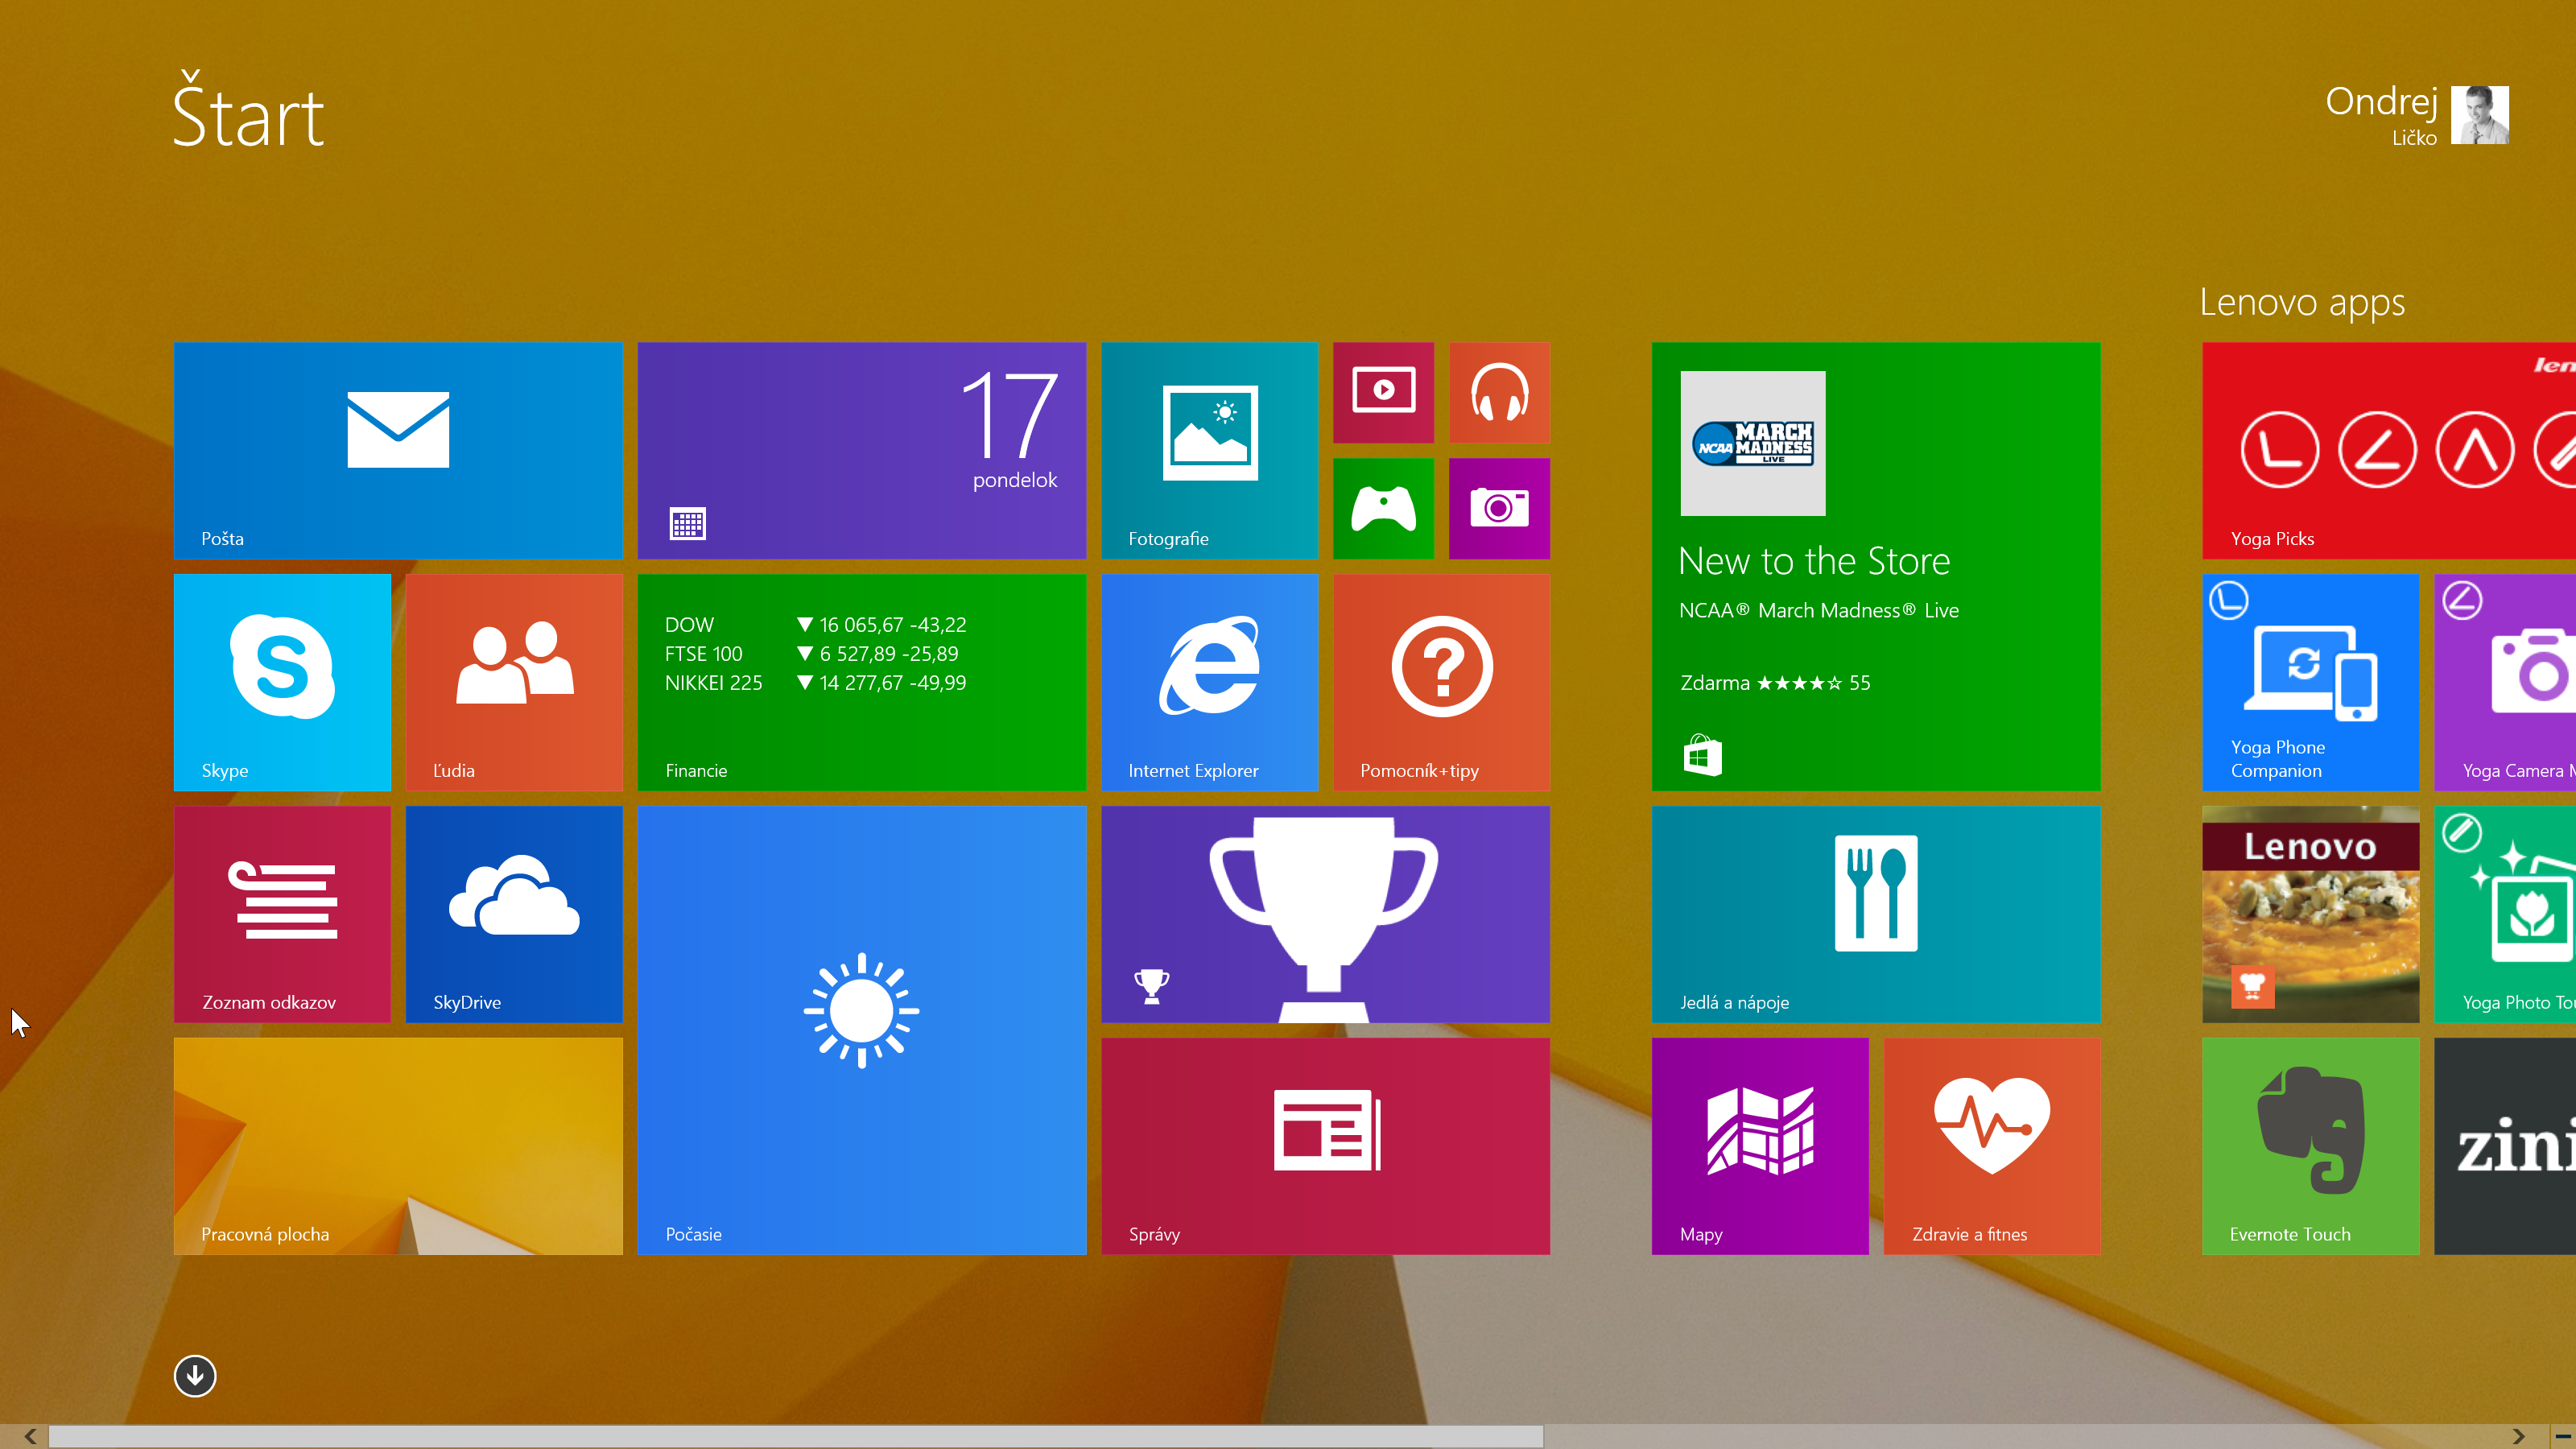The width and height of the screenshot is (2576, 1449).
Task: Open the calendar tile showing 17 pondelok
Action: [x=862, y=450]
